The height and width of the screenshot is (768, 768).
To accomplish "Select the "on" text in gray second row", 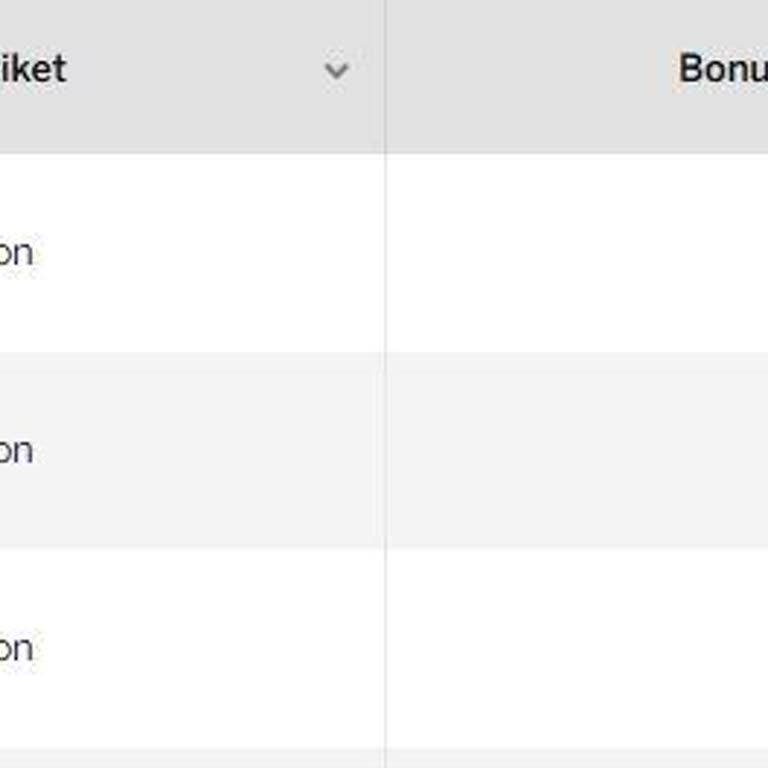I will tap(16, 450).
